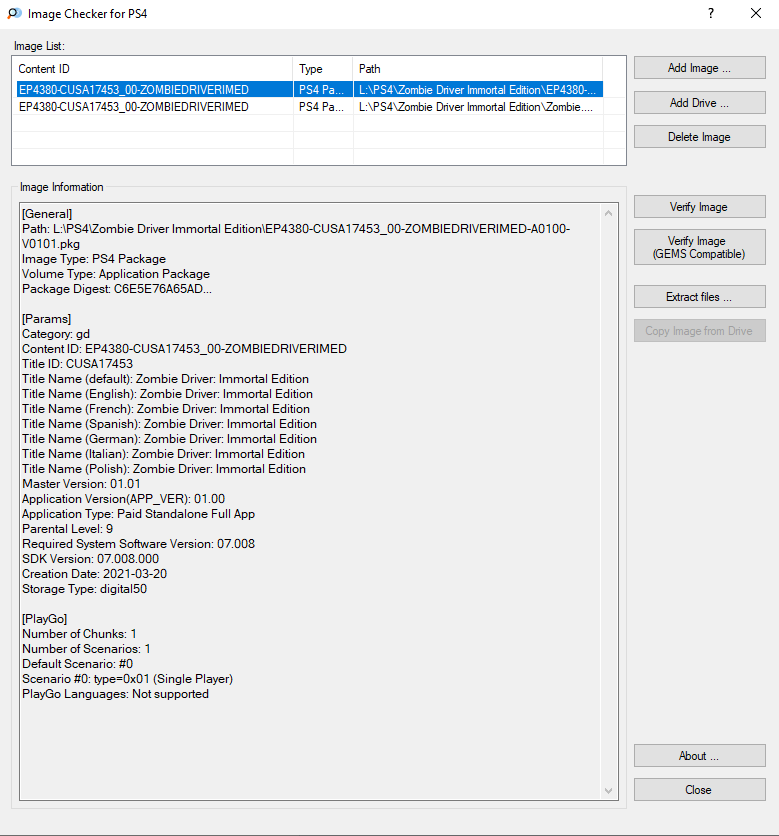Screen dimensions: 779x836
Task: Click the Parental Level: 9 line
Action: click(68, 528)
